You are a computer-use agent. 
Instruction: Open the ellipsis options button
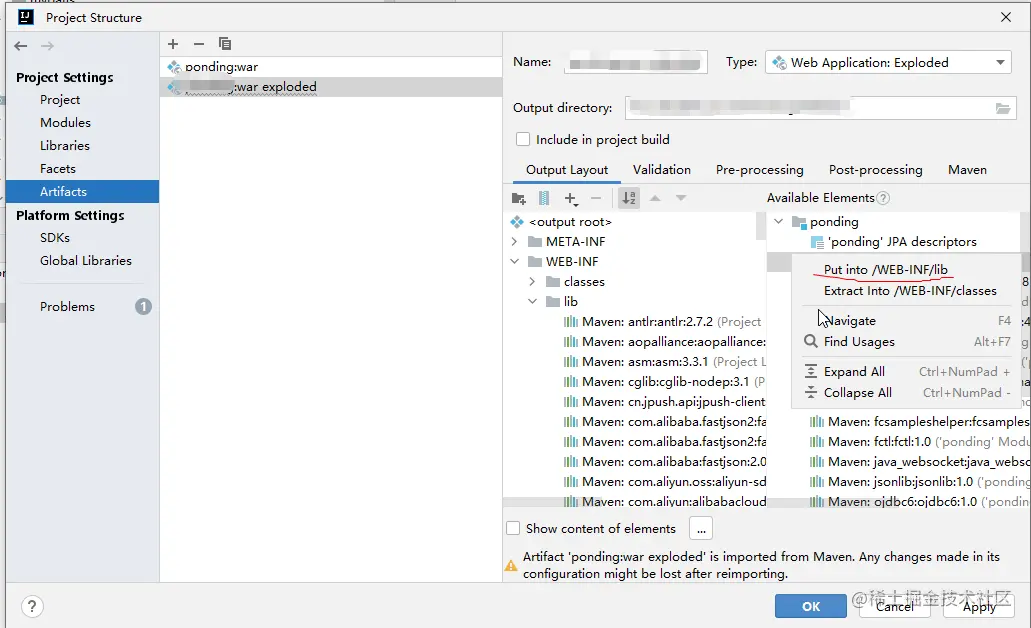click(x=701, y=528)
